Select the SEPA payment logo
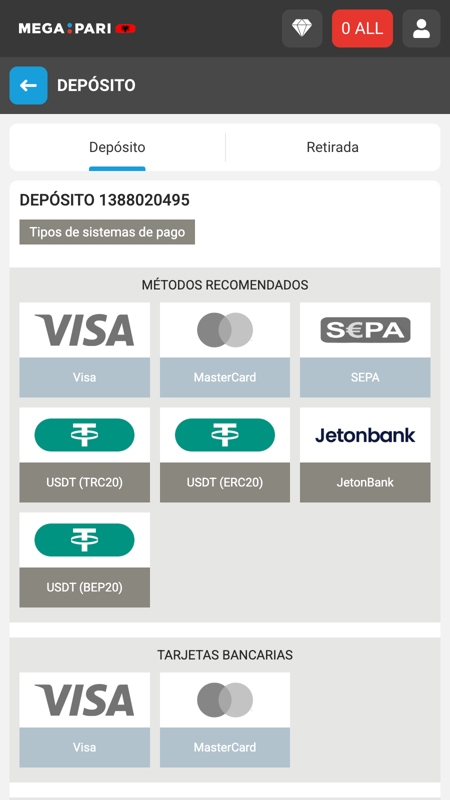Viewport: 450px width, 800px height. click(x=365, y=330)
